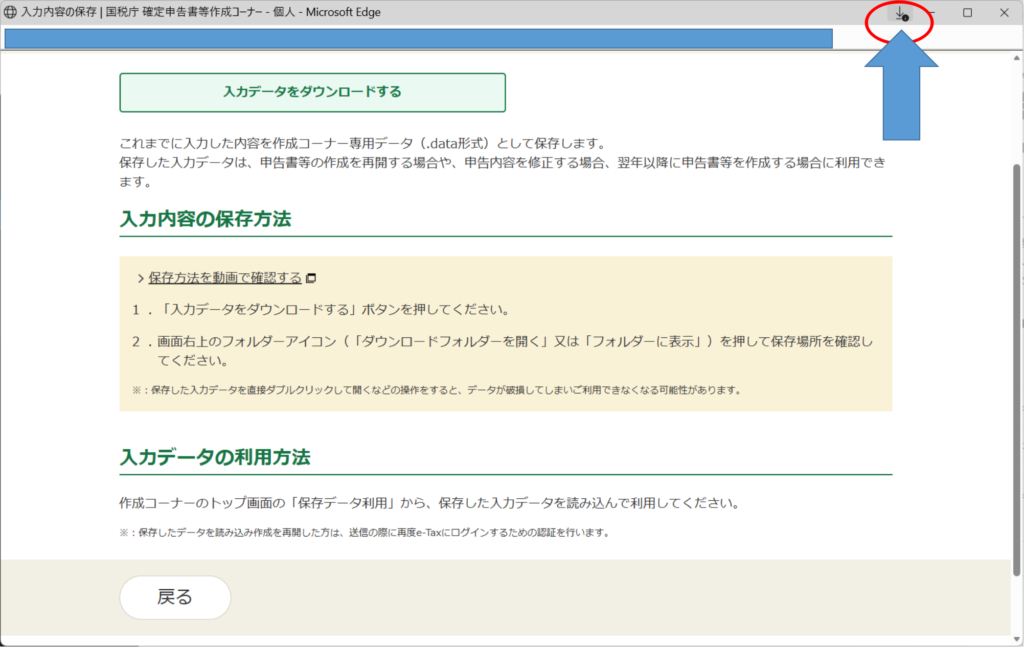Click the scroll-up arrow on the scrollbar
Screen dimensions: 1024x647
[x=1017, y=59]
